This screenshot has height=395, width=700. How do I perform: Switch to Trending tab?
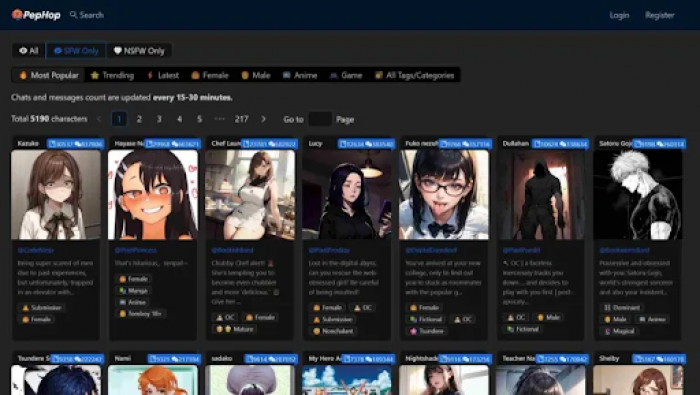[x=112, y=75]
